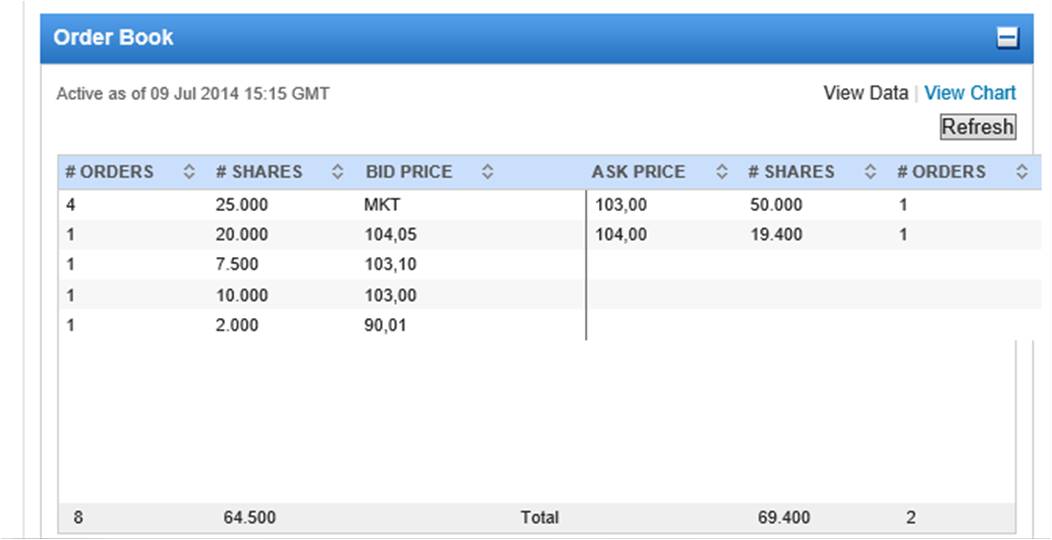Image resolution: width=1052 pixels, height=540 pixels.
Task: Switch to View Data
Action: click(865, 93)
